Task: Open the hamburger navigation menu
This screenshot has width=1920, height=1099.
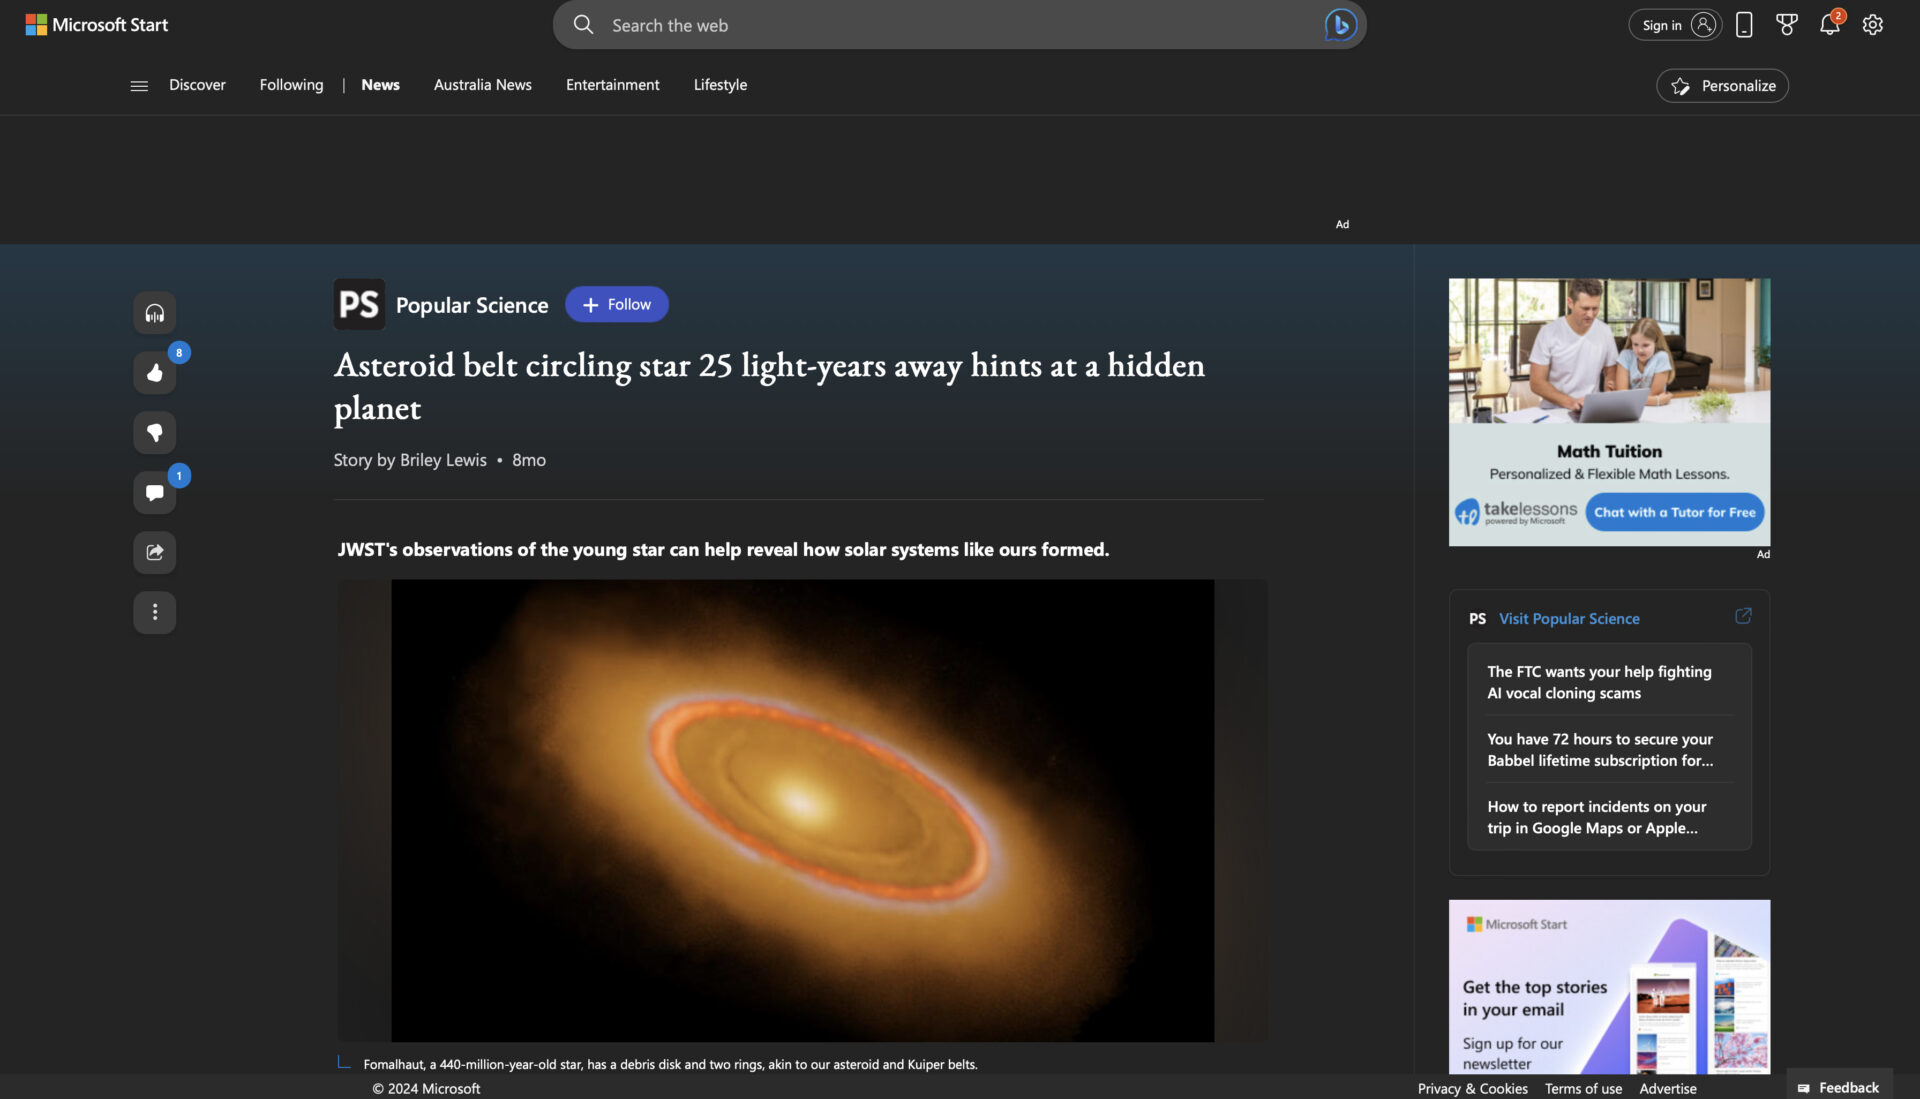Action: coord(139,86)
